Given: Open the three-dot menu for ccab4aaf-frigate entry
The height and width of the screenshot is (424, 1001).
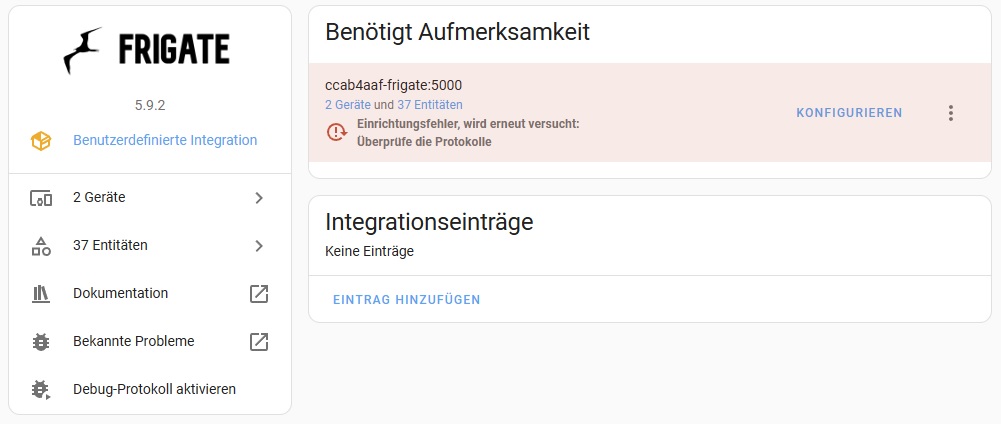Looking at the screenshot, I should (950, 113).
